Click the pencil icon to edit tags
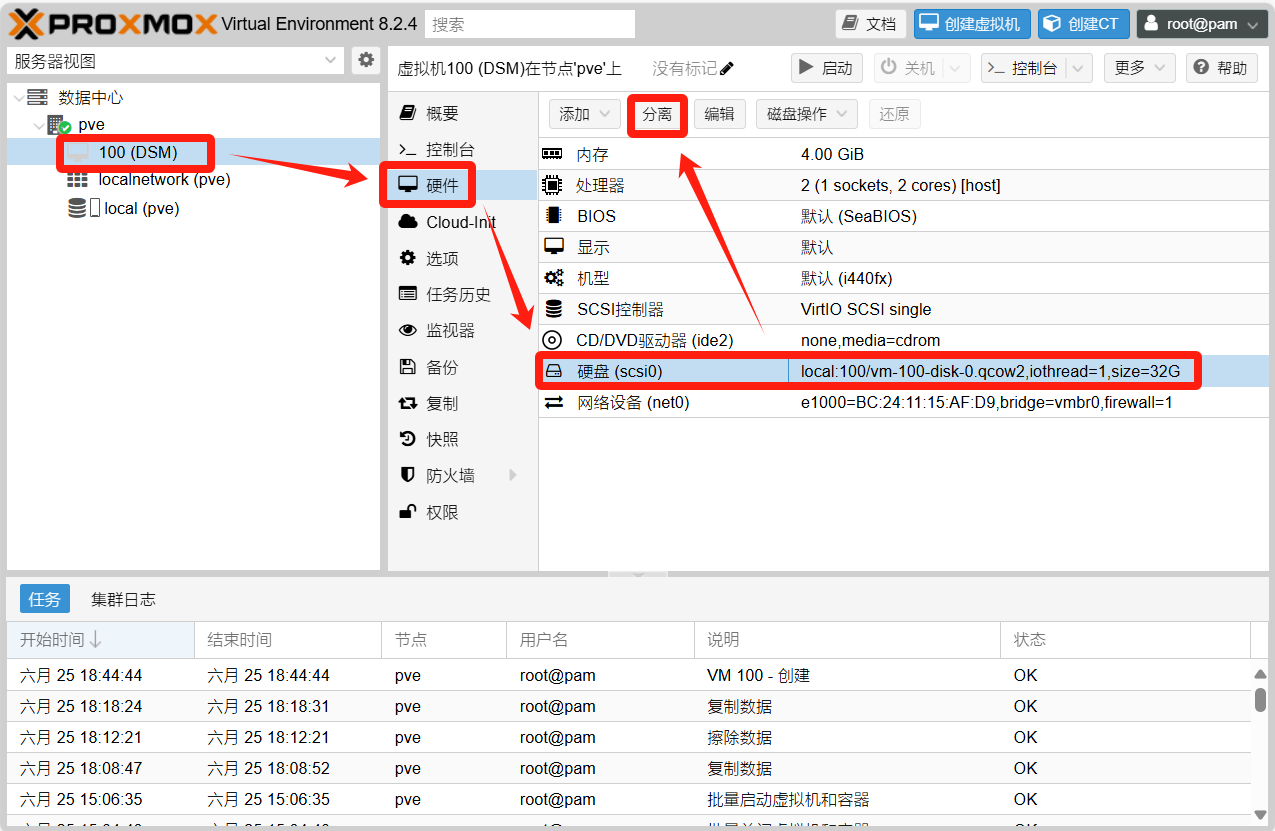This screenshot has height=831, width=1275. pos(727,68)
